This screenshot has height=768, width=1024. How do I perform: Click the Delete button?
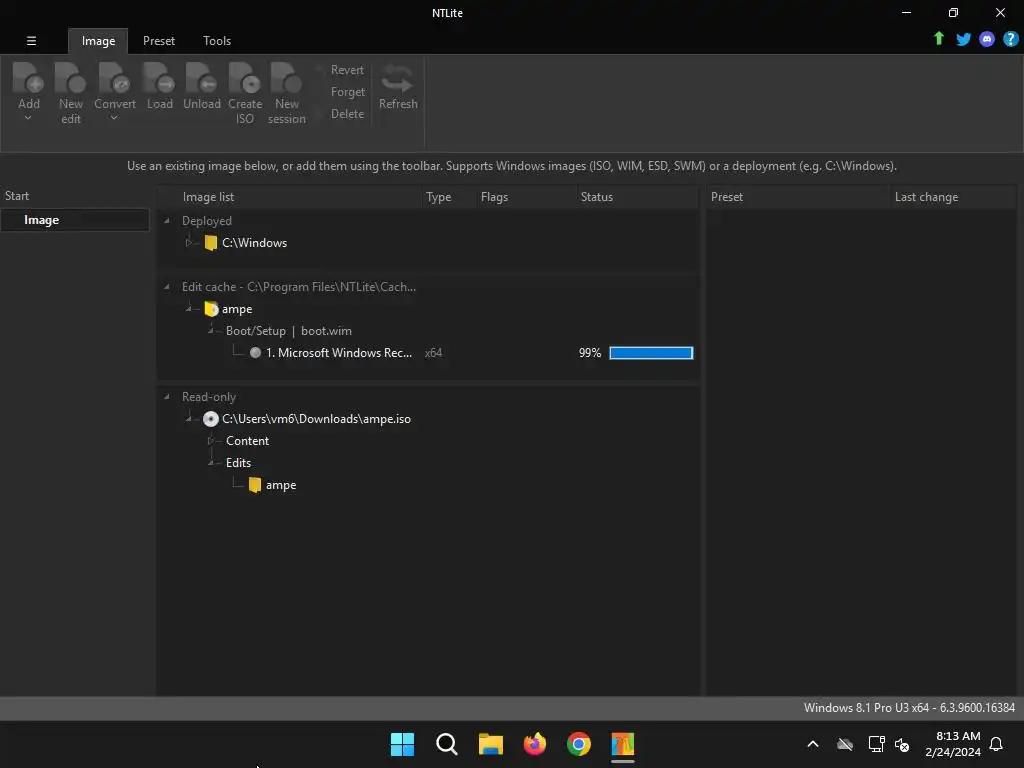pos(347,114)
